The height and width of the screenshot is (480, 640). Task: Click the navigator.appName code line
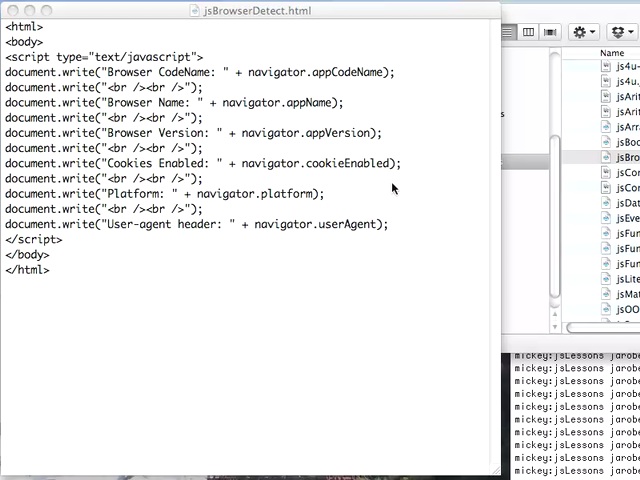coord(174,102)
